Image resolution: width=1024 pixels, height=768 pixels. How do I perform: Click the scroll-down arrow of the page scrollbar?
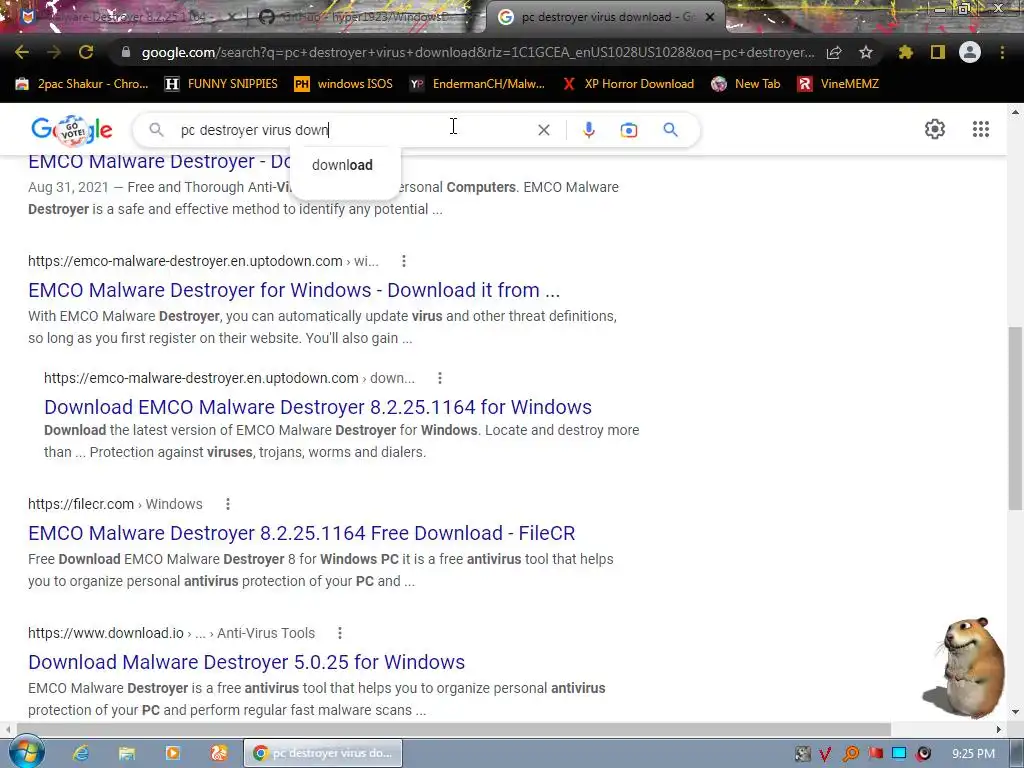pyautogui.click(x=1016, y=712)
